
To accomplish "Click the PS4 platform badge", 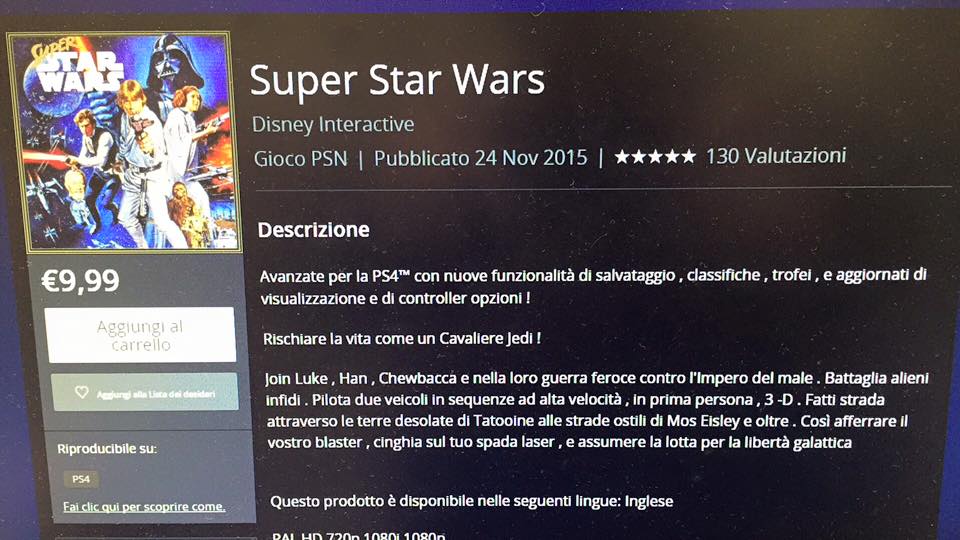I will click(81, 479).
